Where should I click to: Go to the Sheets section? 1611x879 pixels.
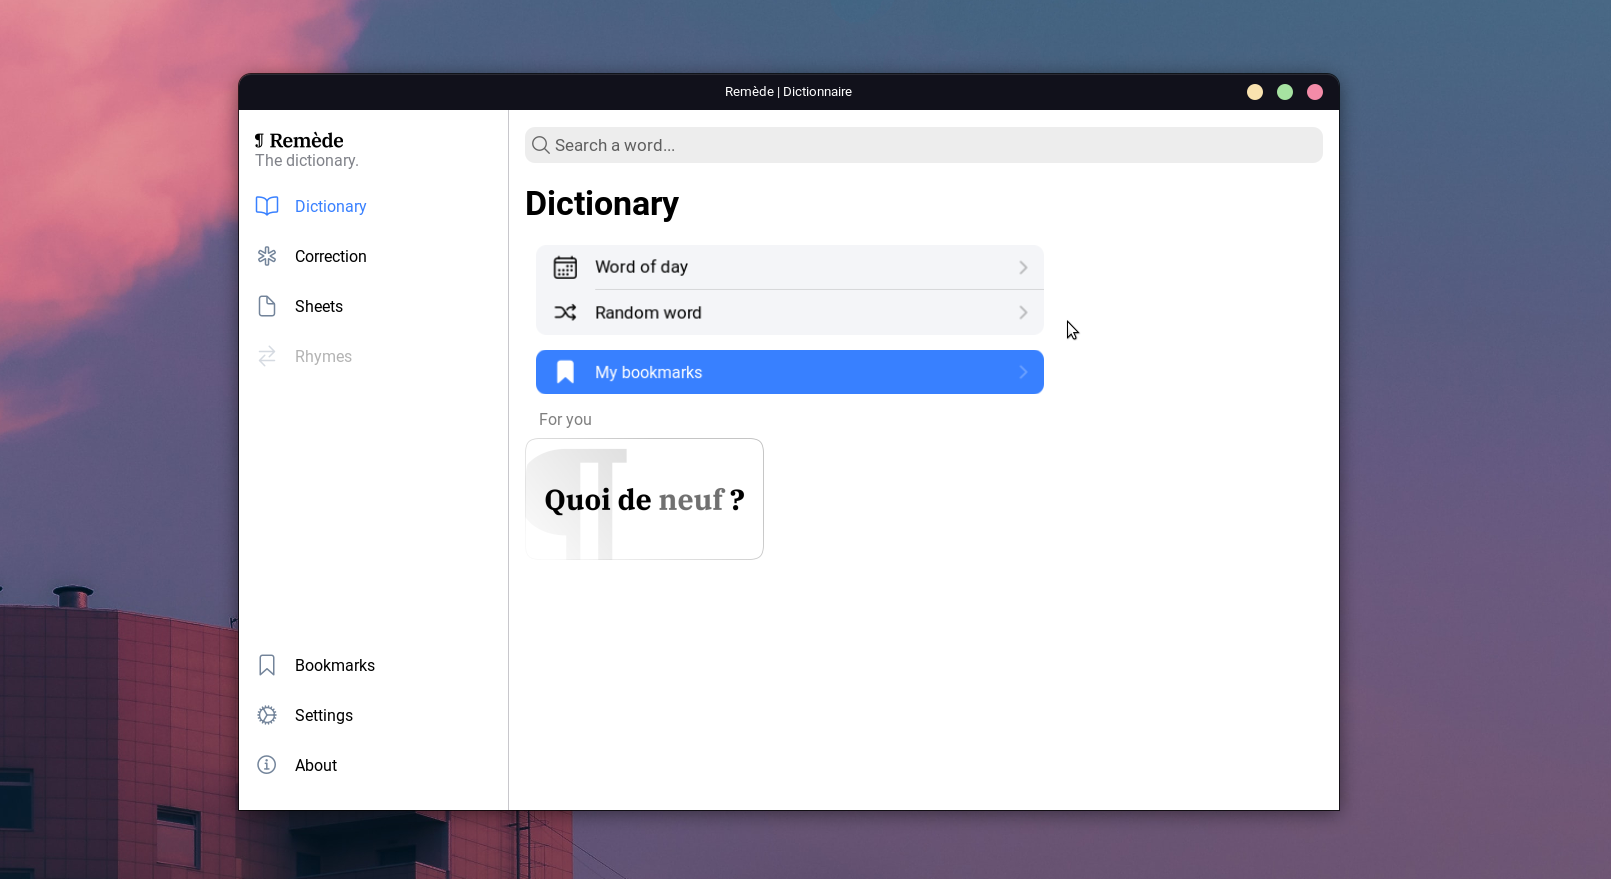coord(319,306)
